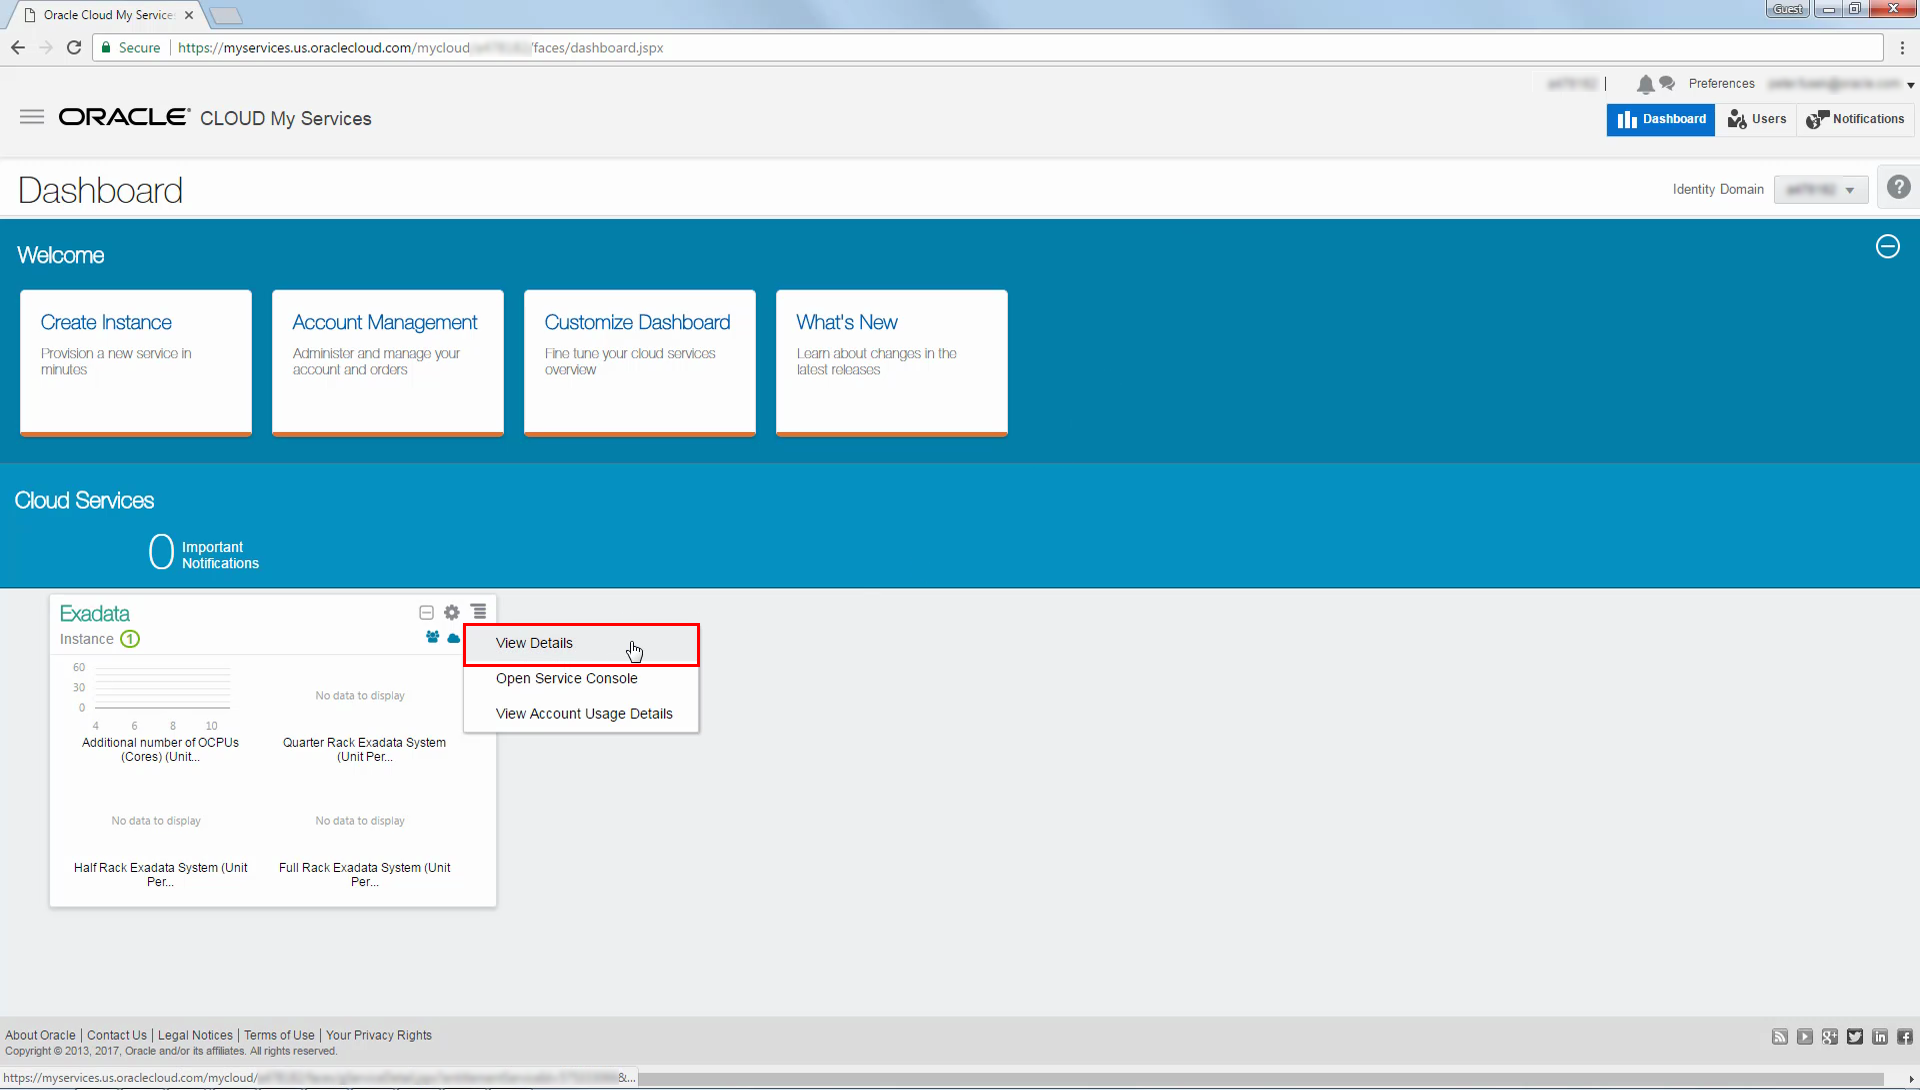Screen dimensions: 1920x1090
Task: Click the Contact Us footer link
Action: tap(116, 1035)
